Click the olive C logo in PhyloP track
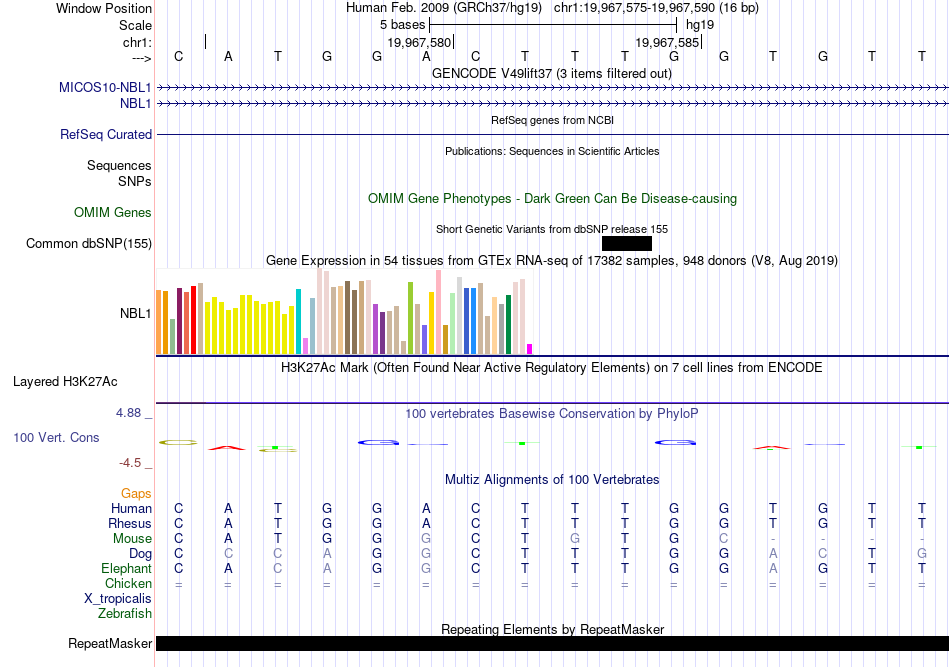 coord(178,443)
